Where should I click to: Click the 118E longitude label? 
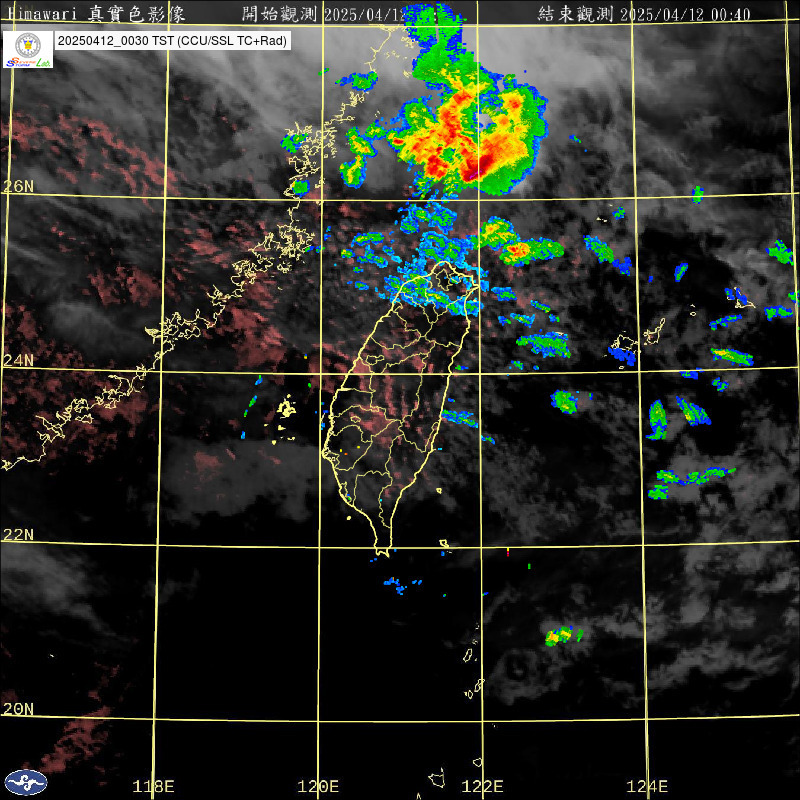pyautogui.click(x=154, y=786)
